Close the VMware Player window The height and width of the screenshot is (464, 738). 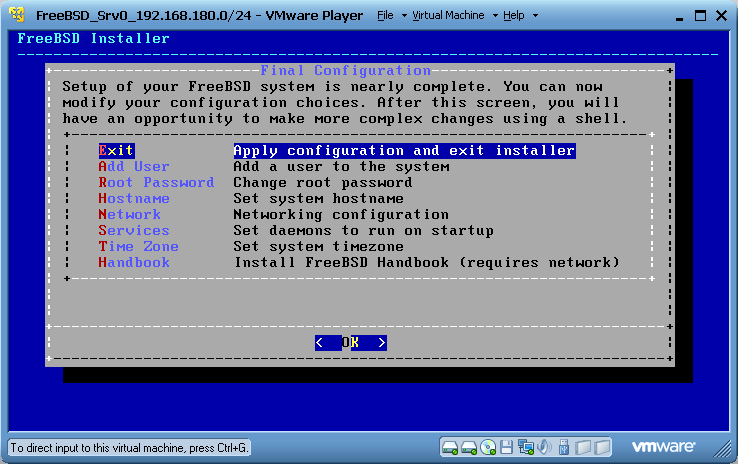click(x=721, y=16)
